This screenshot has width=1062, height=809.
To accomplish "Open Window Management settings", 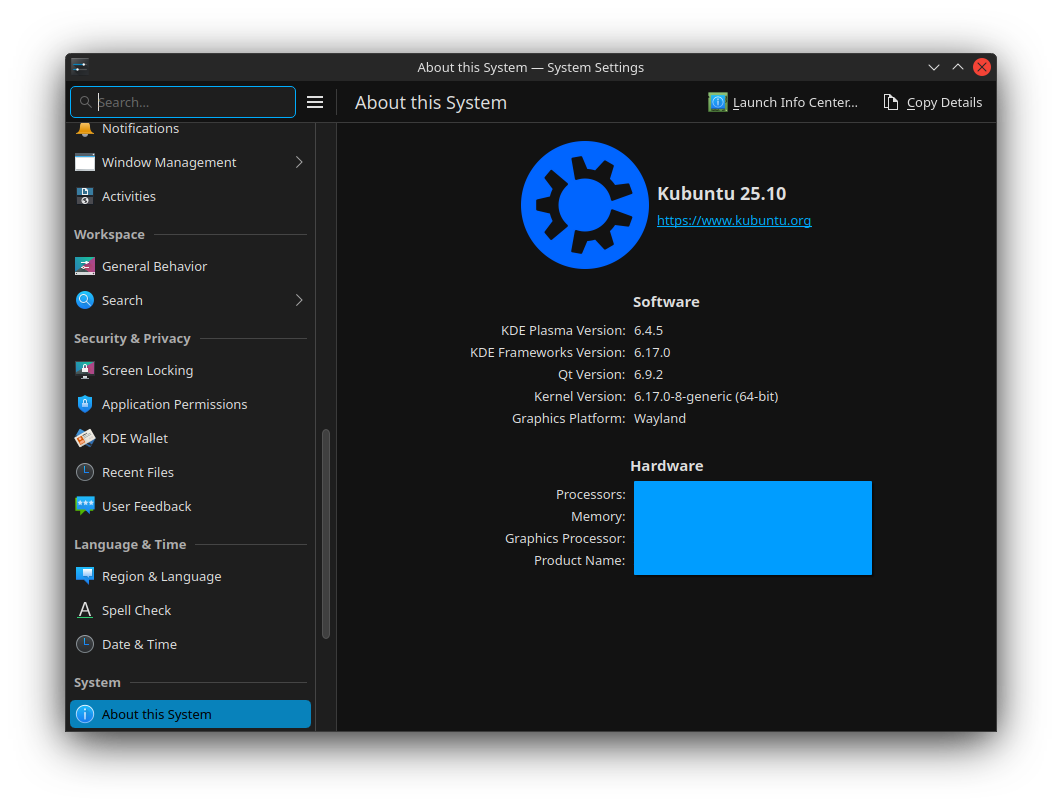I will [190, 163].
